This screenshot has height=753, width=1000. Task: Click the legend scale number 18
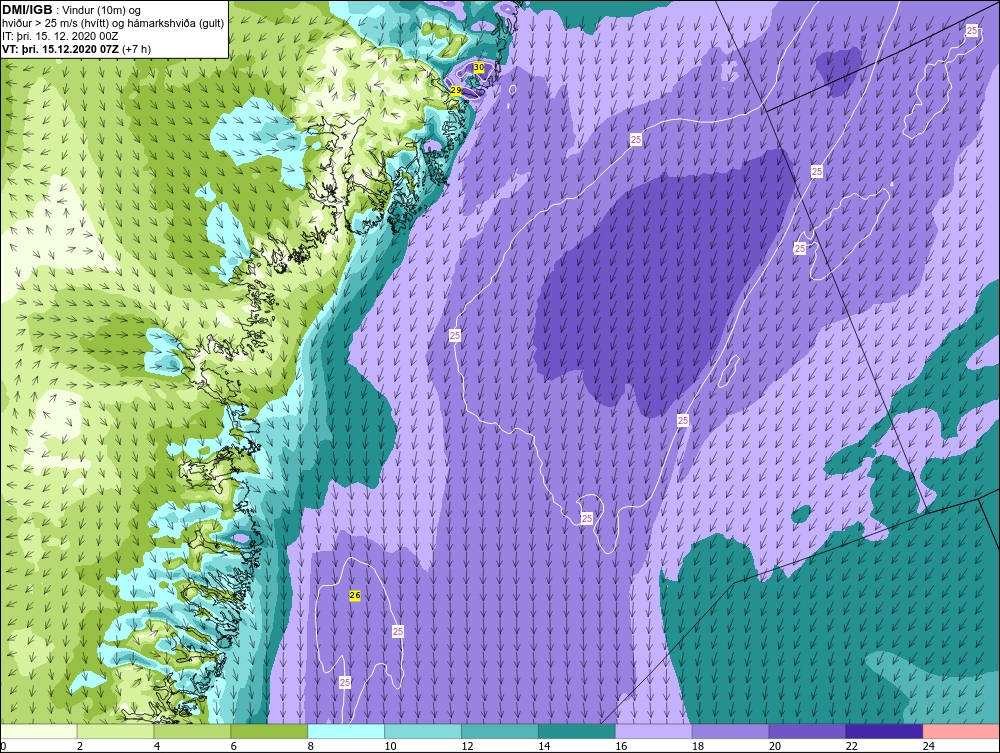pyautogui.click(x=698, y=746)
